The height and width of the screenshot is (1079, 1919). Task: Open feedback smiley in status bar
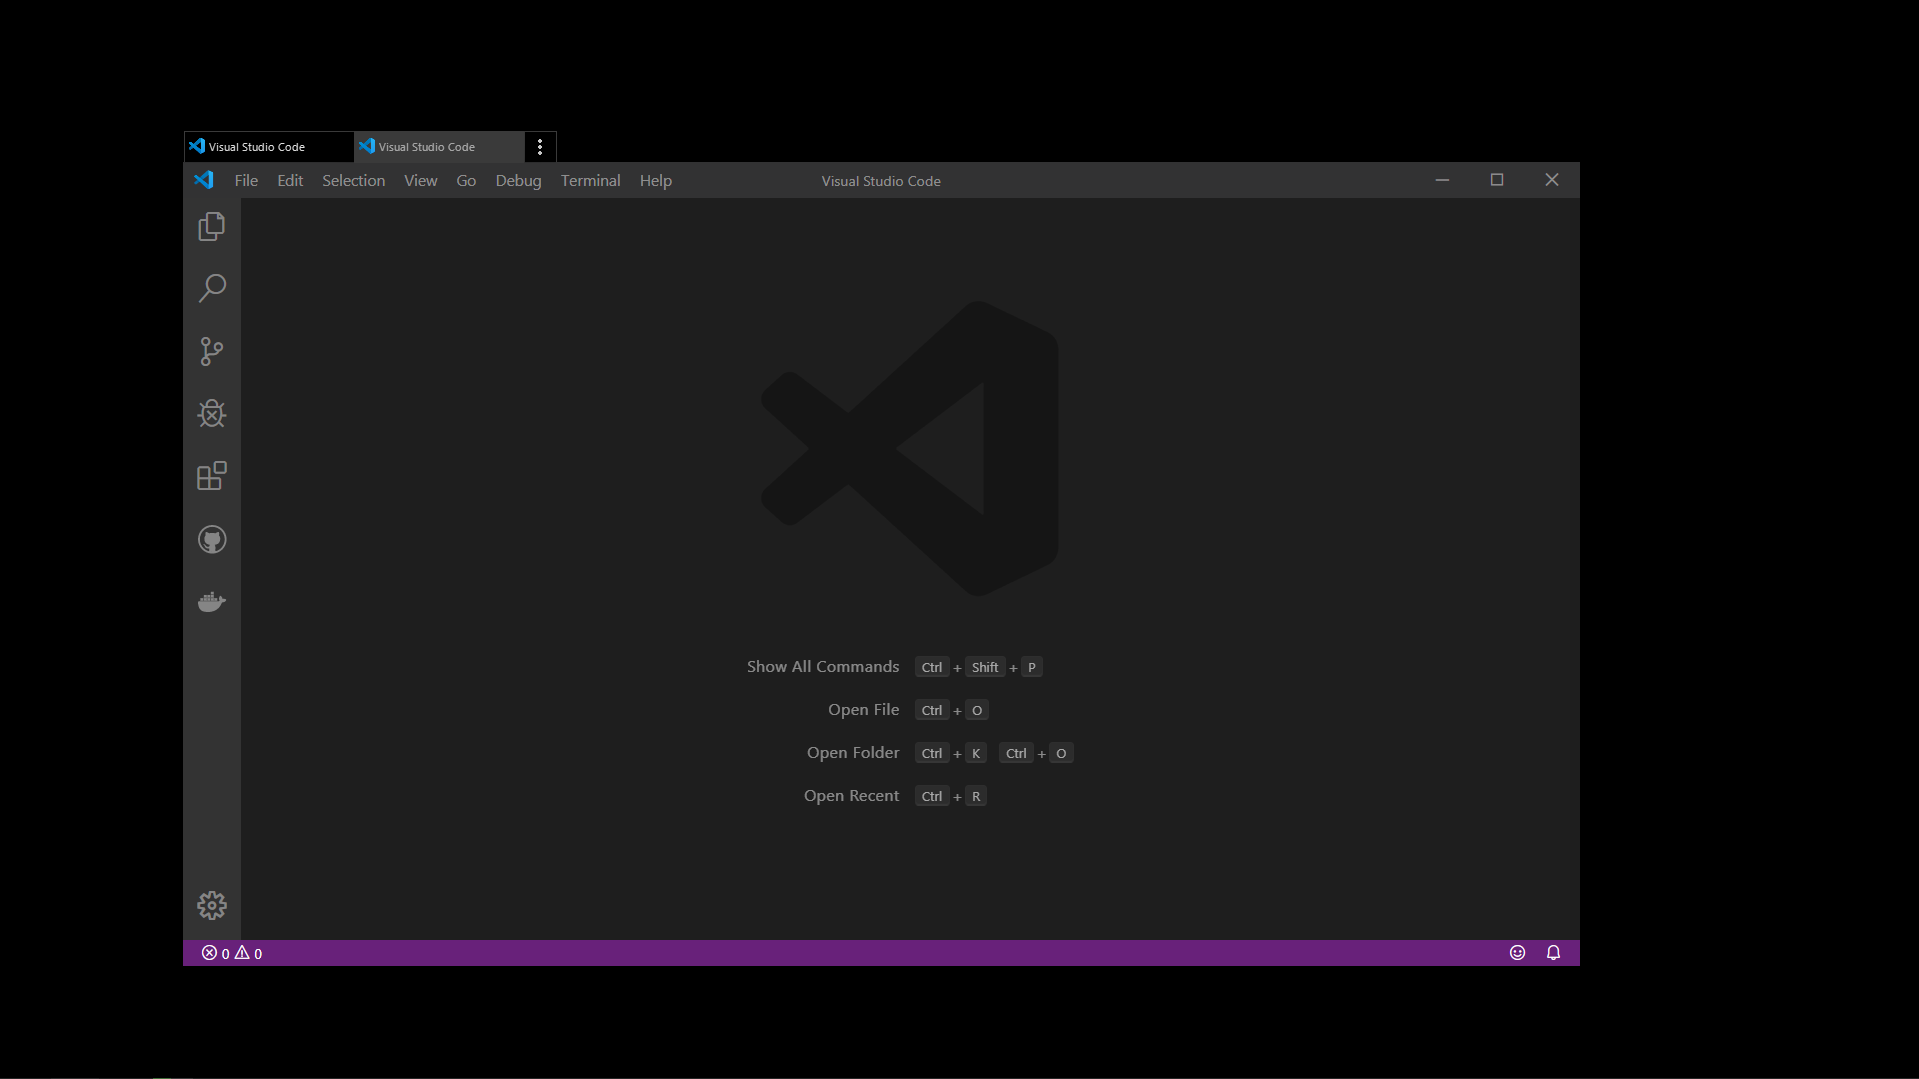(1517, 953)
